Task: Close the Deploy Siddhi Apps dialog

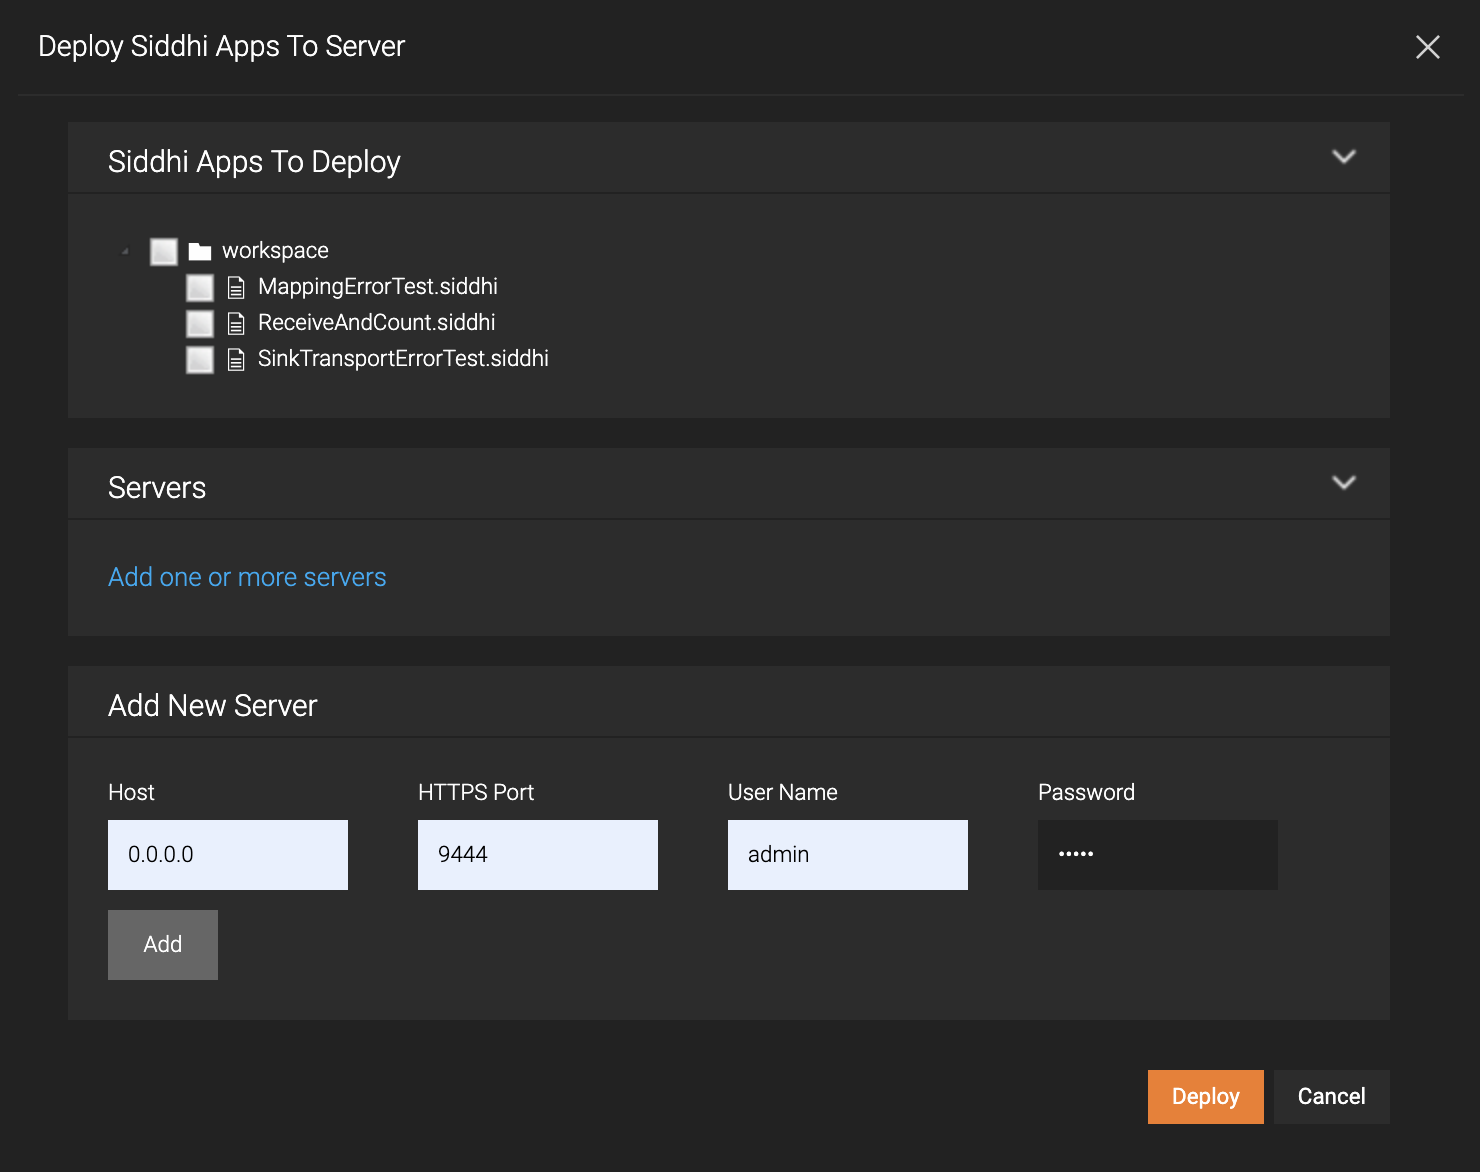Action: click(1428, 47)
